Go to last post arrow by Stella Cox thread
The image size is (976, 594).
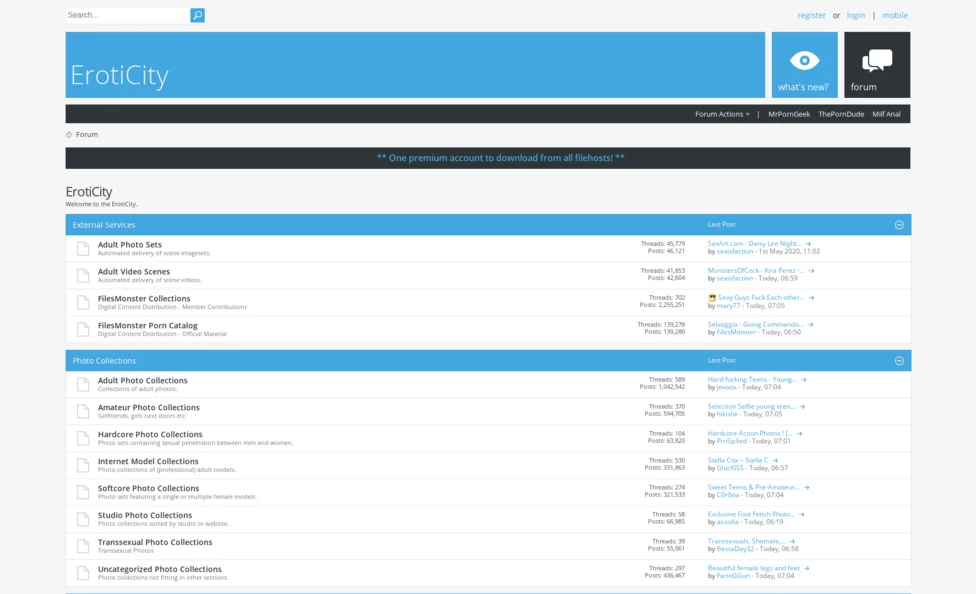775,461
